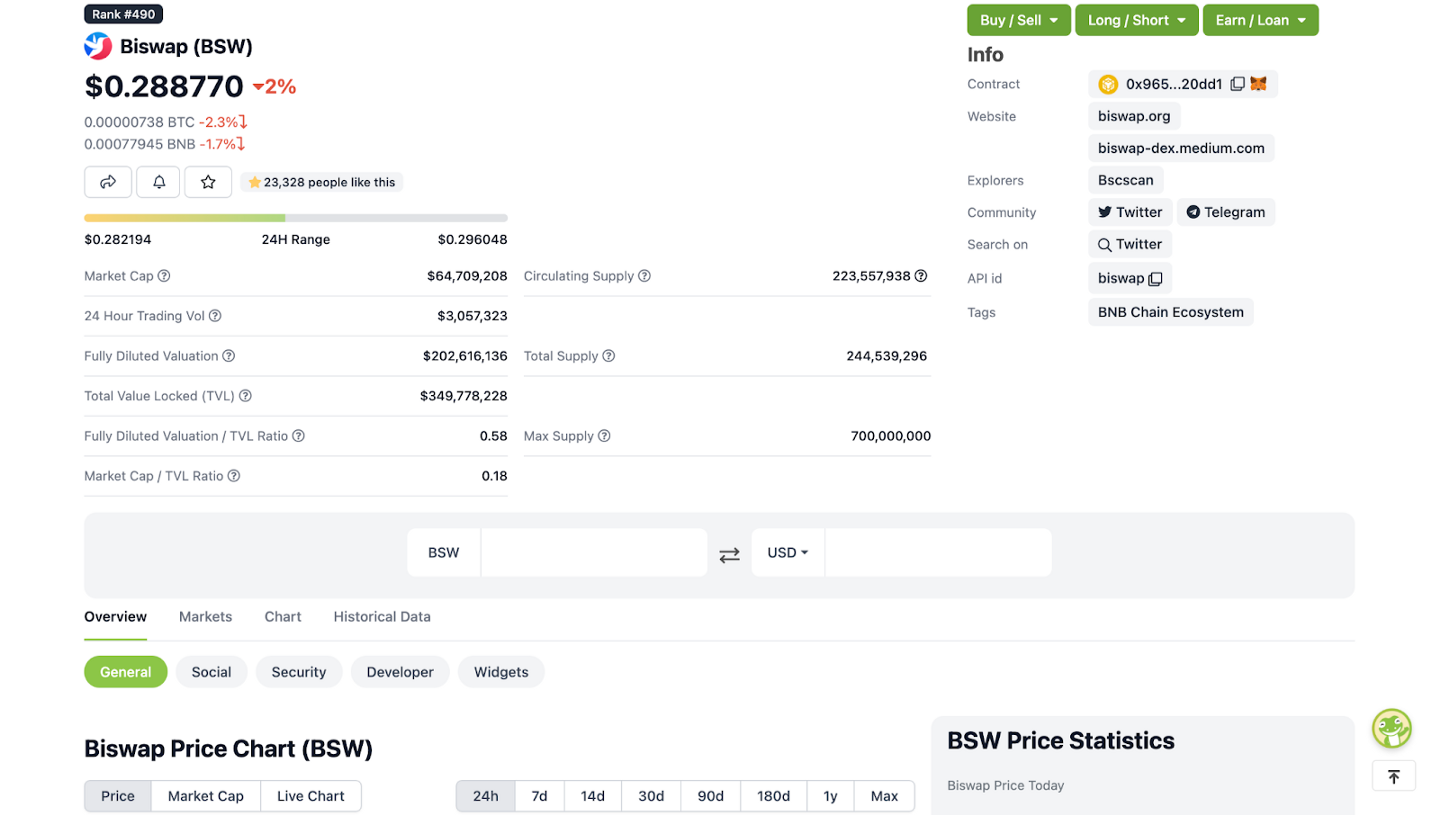Switch to the Chart tab
1440x815 pixels.
coord(283,617)
